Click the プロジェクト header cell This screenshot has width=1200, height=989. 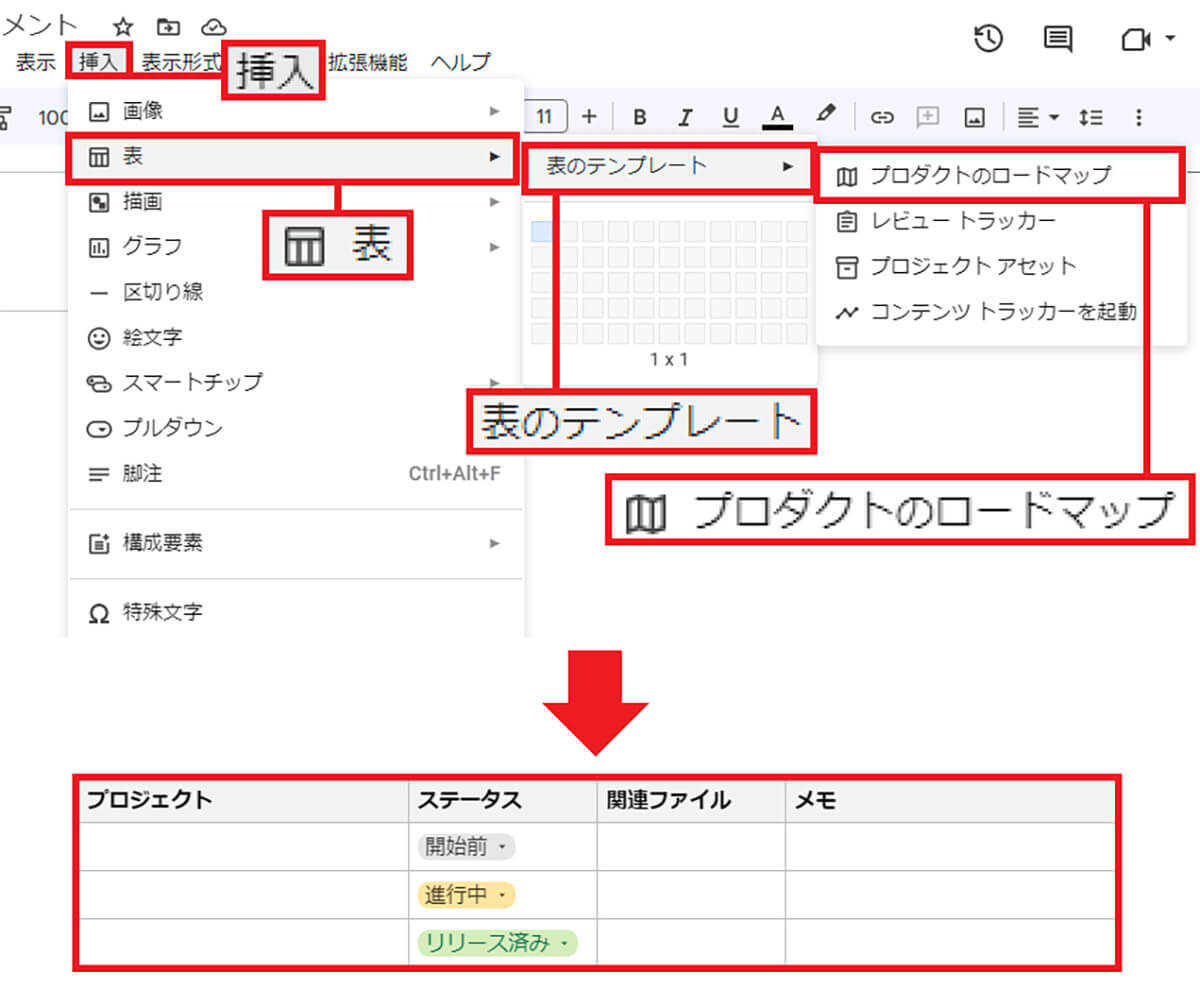click(243, 800)
